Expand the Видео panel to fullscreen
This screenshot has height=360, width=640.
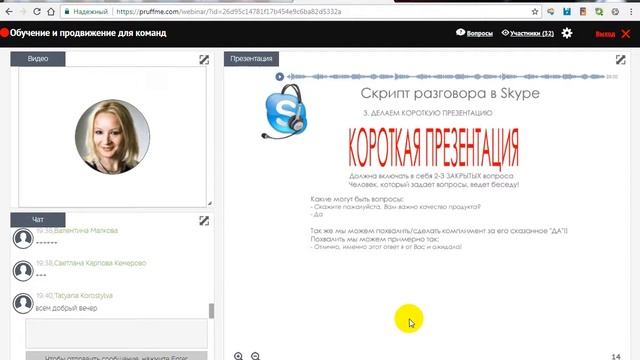pyautogui.click(x=204, y=60)
